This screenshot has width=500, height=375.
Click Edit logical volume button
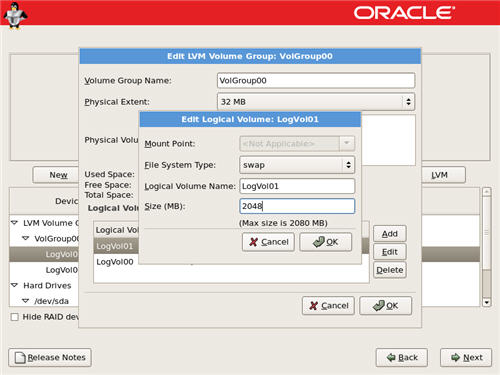(390, 252)
